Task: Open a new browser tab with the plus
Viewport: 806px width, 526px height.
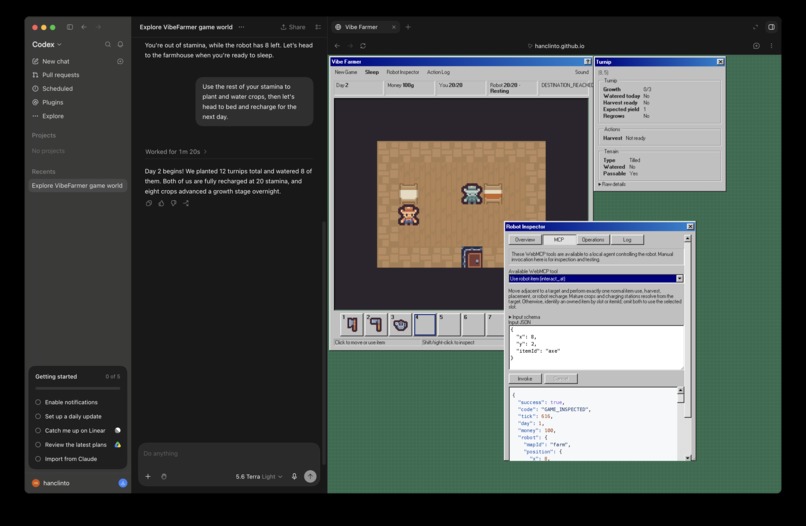Action: pos(408,27)
